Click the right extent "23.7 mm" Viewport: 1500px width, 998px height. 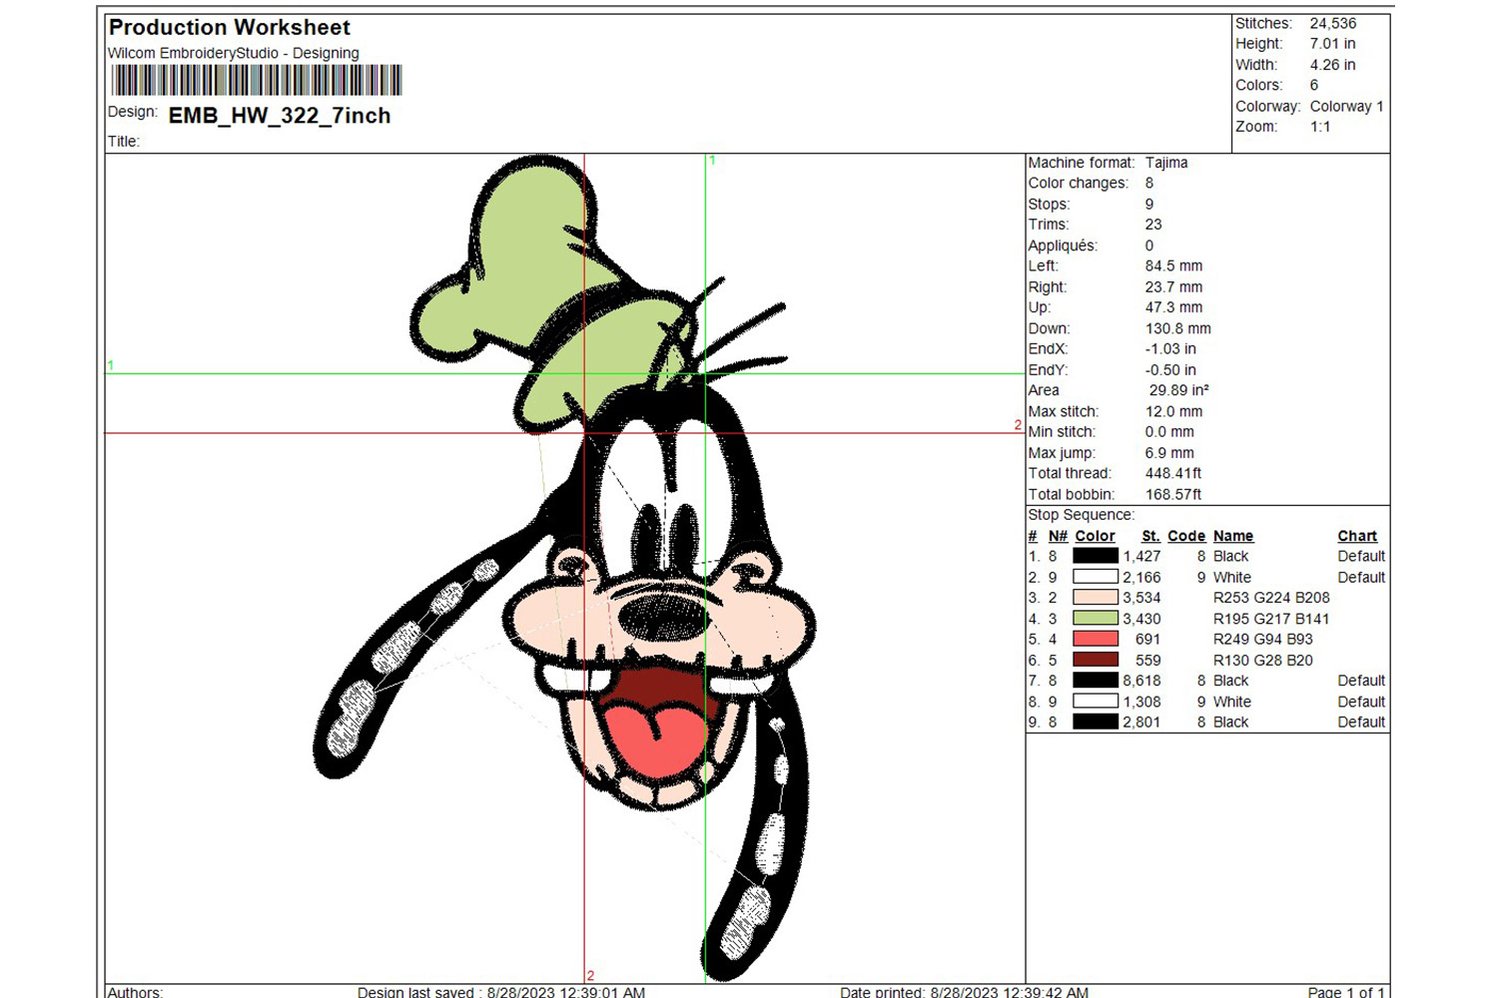coord(1174,287)
